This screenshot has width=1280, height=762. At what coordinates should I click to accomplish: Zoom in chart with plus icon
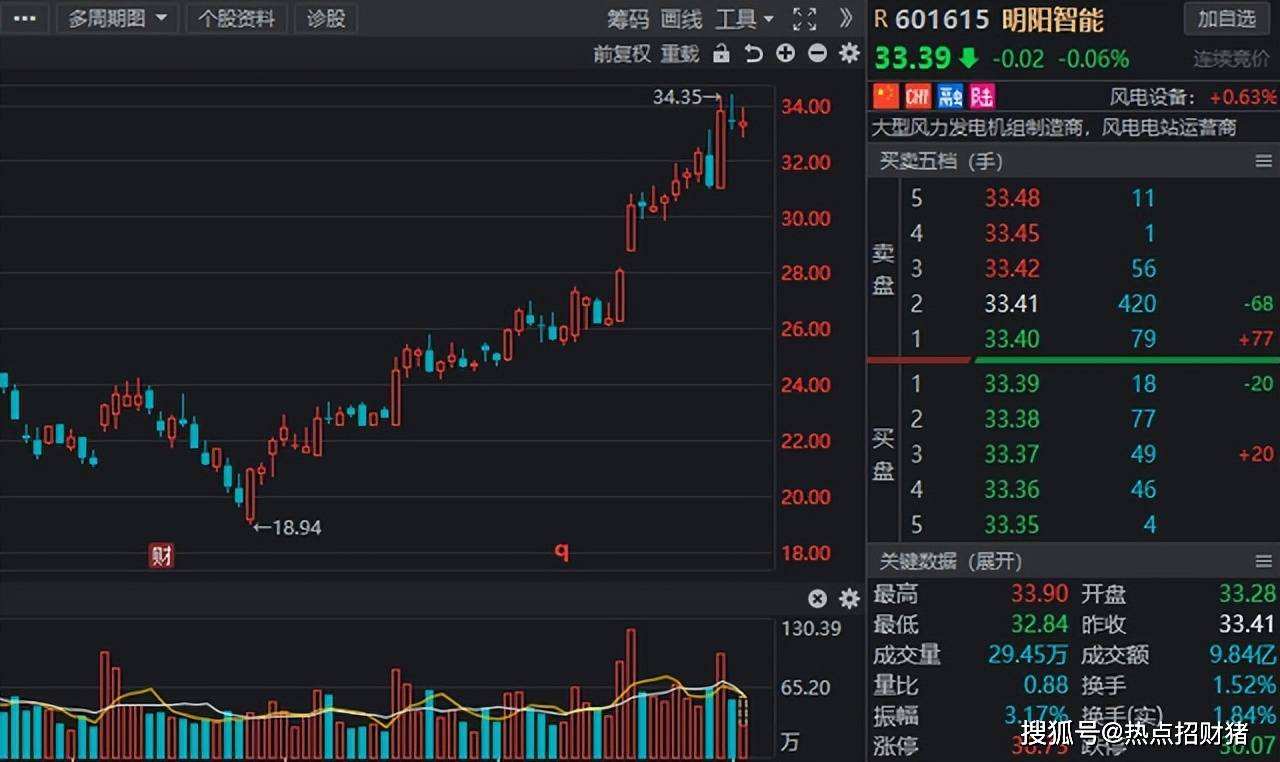(x=785, y=54)
